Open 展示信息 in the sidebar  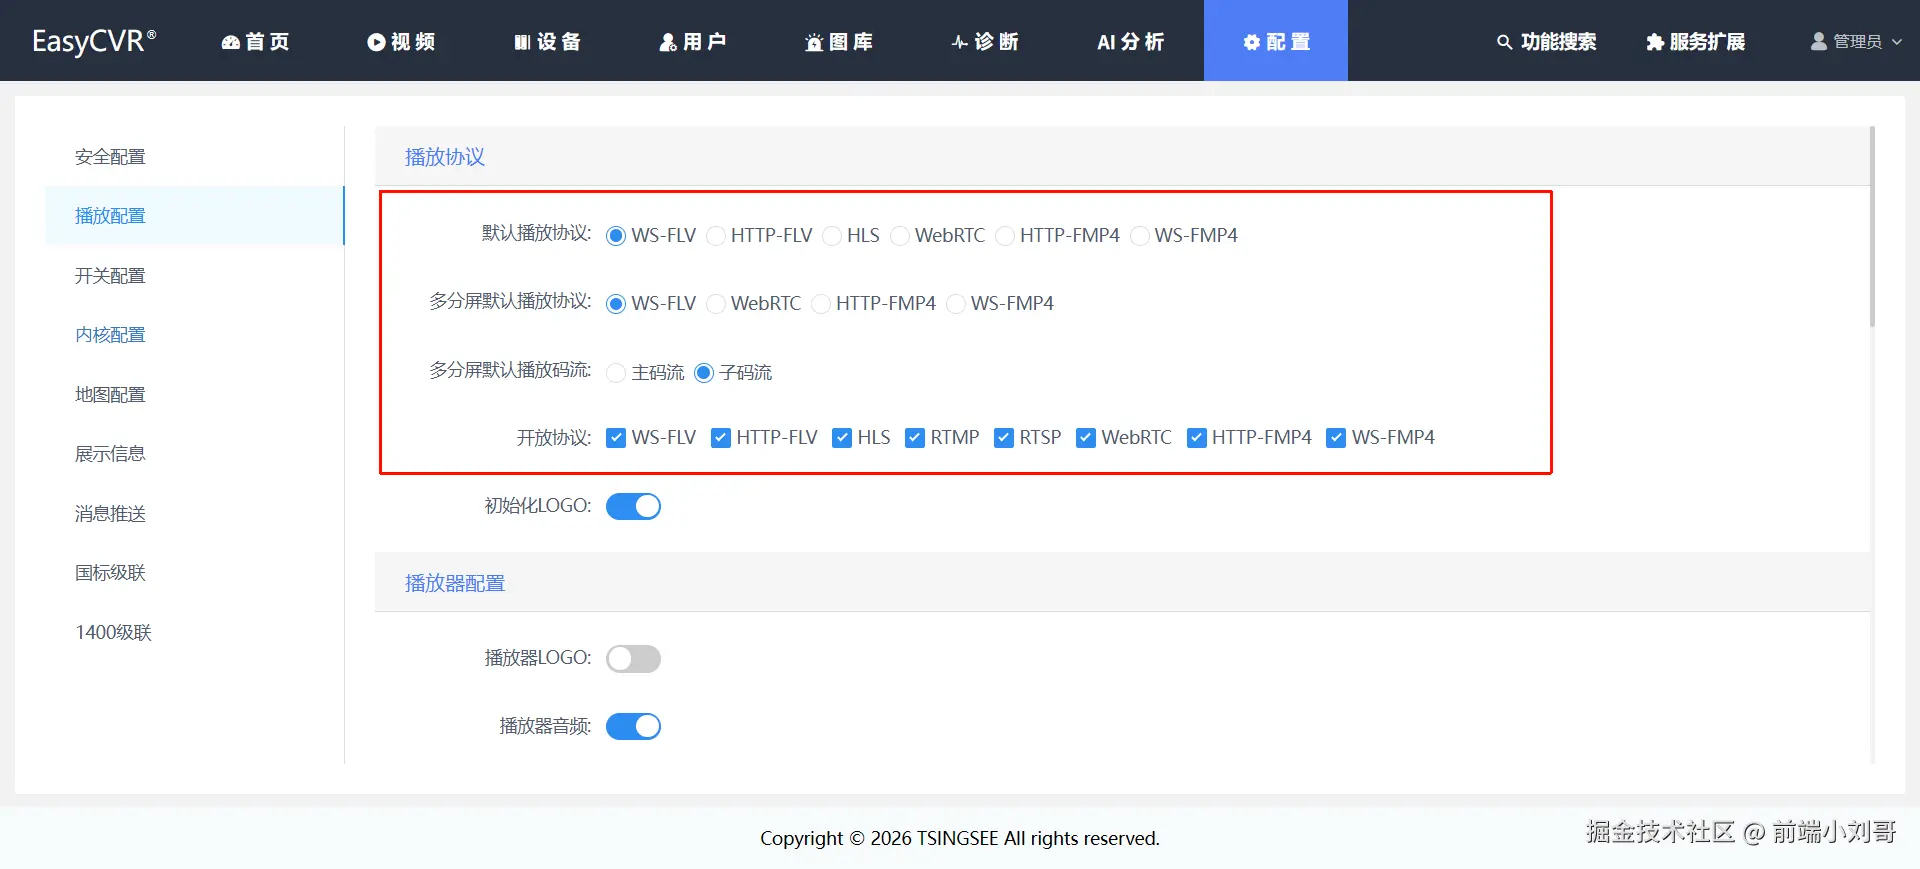point(195,454)
